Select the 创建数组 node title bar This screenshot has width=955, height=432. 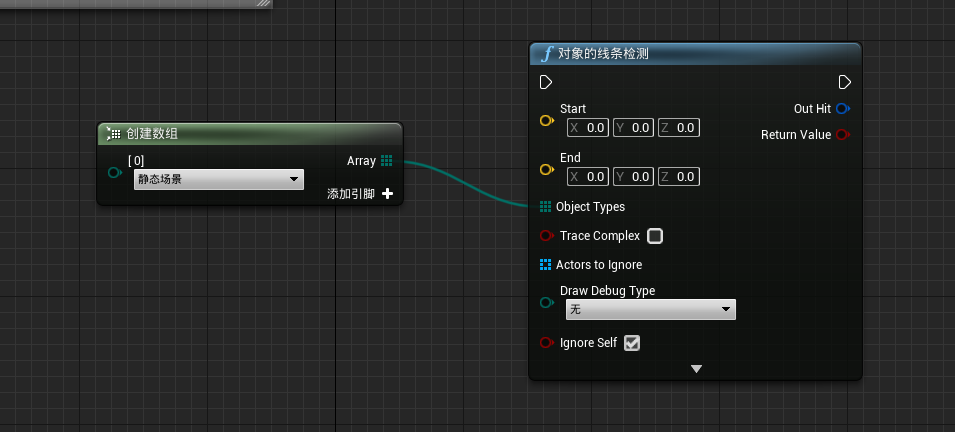point(250,134)
